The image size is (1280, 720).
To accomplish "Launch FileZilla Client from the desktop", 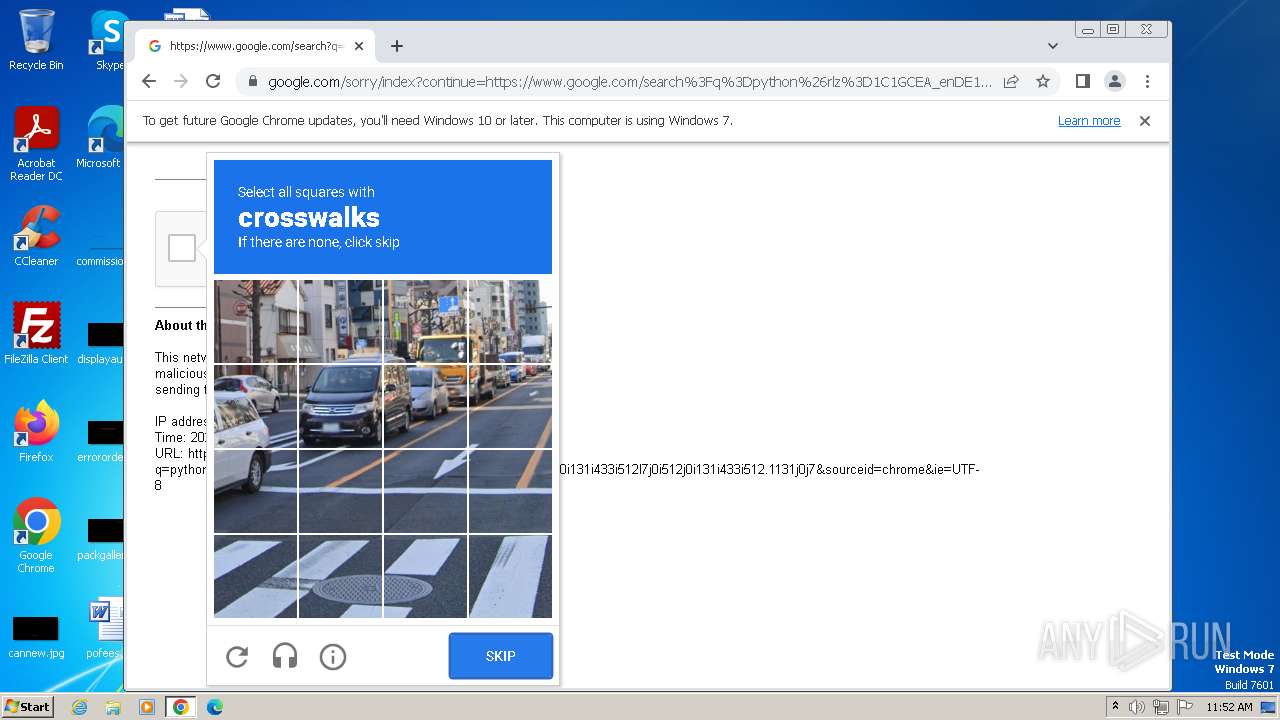I will tap(36, 333).
